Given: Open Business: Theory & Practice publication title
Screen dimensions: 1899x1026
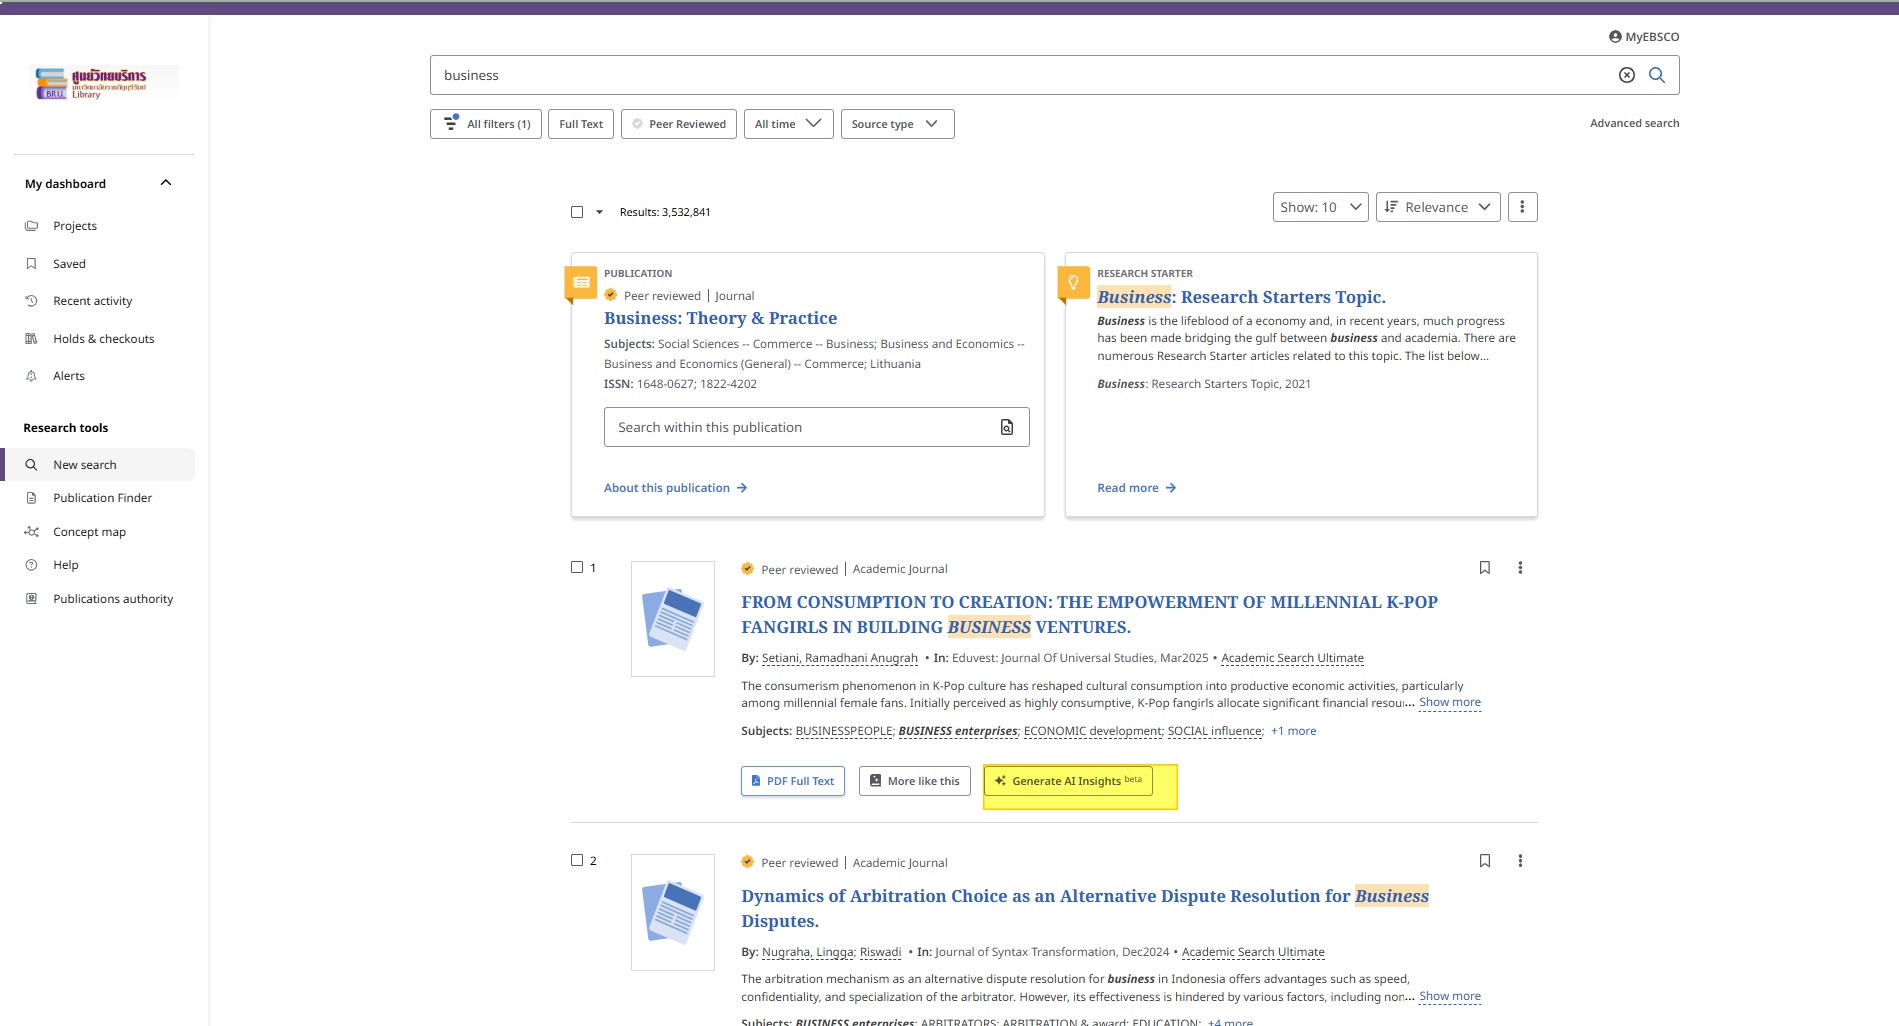Looking at the screenshot, I should 720,318.
